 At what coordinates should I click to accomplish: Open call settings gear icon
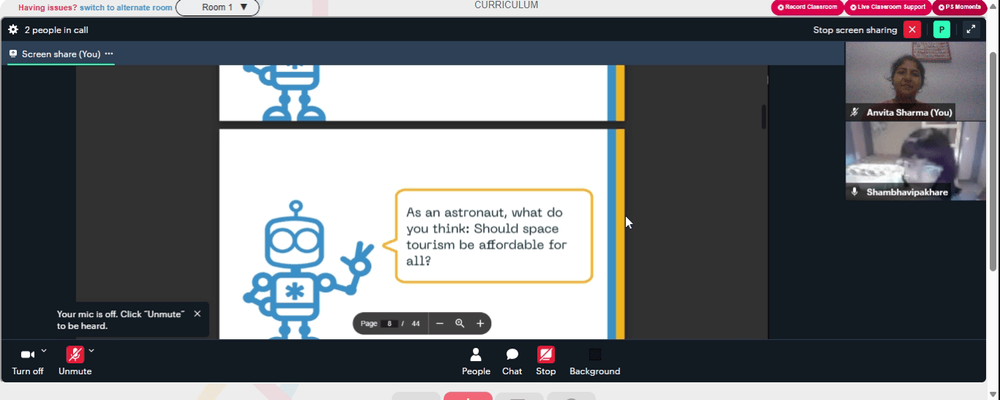click(x=13, y=29)
